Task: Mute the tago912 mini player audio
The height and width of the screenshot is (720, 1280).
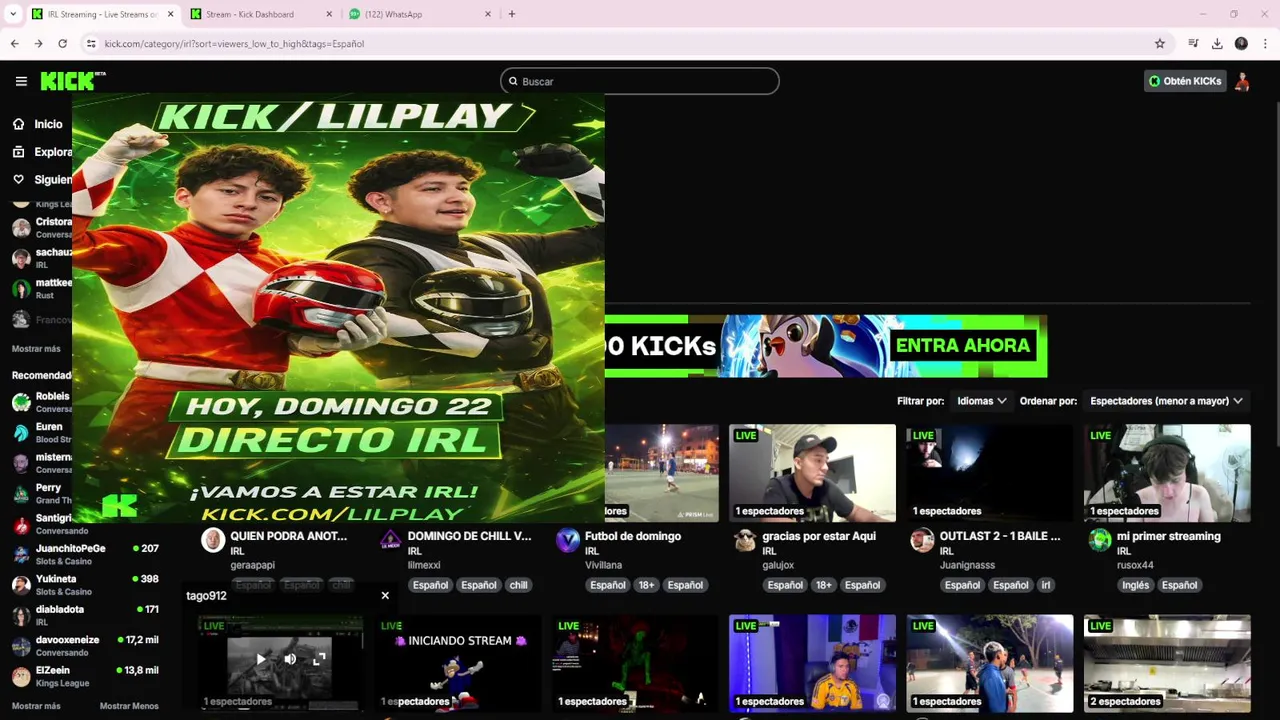Action: 290,659
